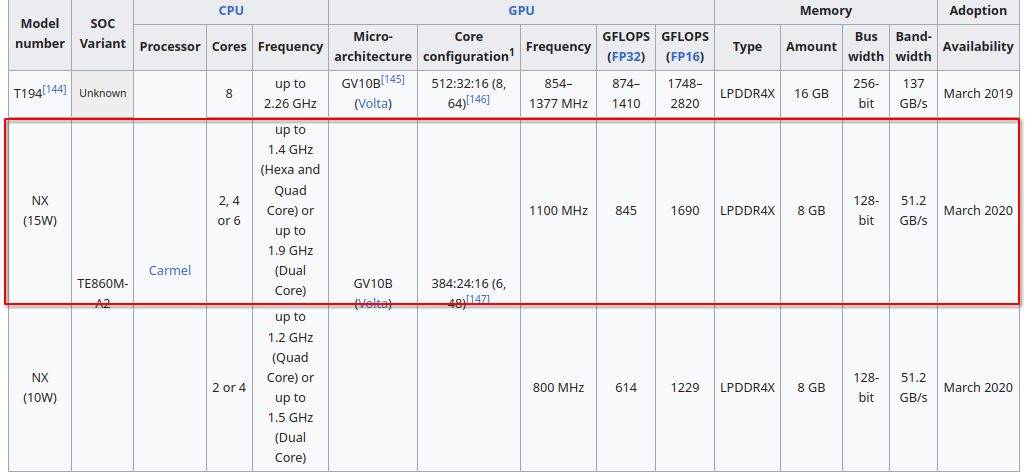Open the Carmel processor link
The image size is (1025, 473).
(x=170, y=270)
